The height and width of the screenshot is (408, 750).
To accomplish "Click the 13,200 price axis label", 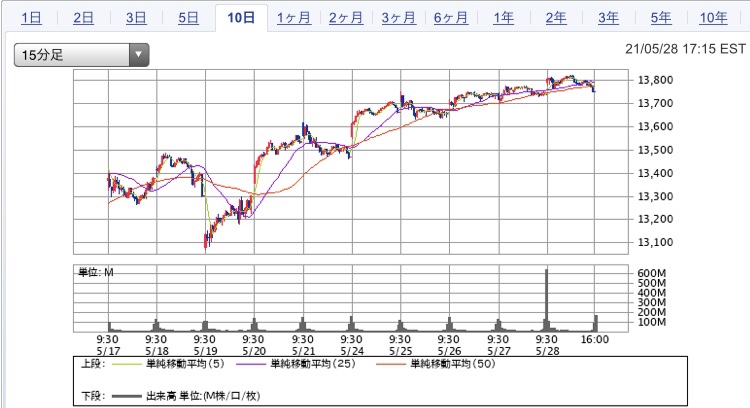I will click(655, 219).
